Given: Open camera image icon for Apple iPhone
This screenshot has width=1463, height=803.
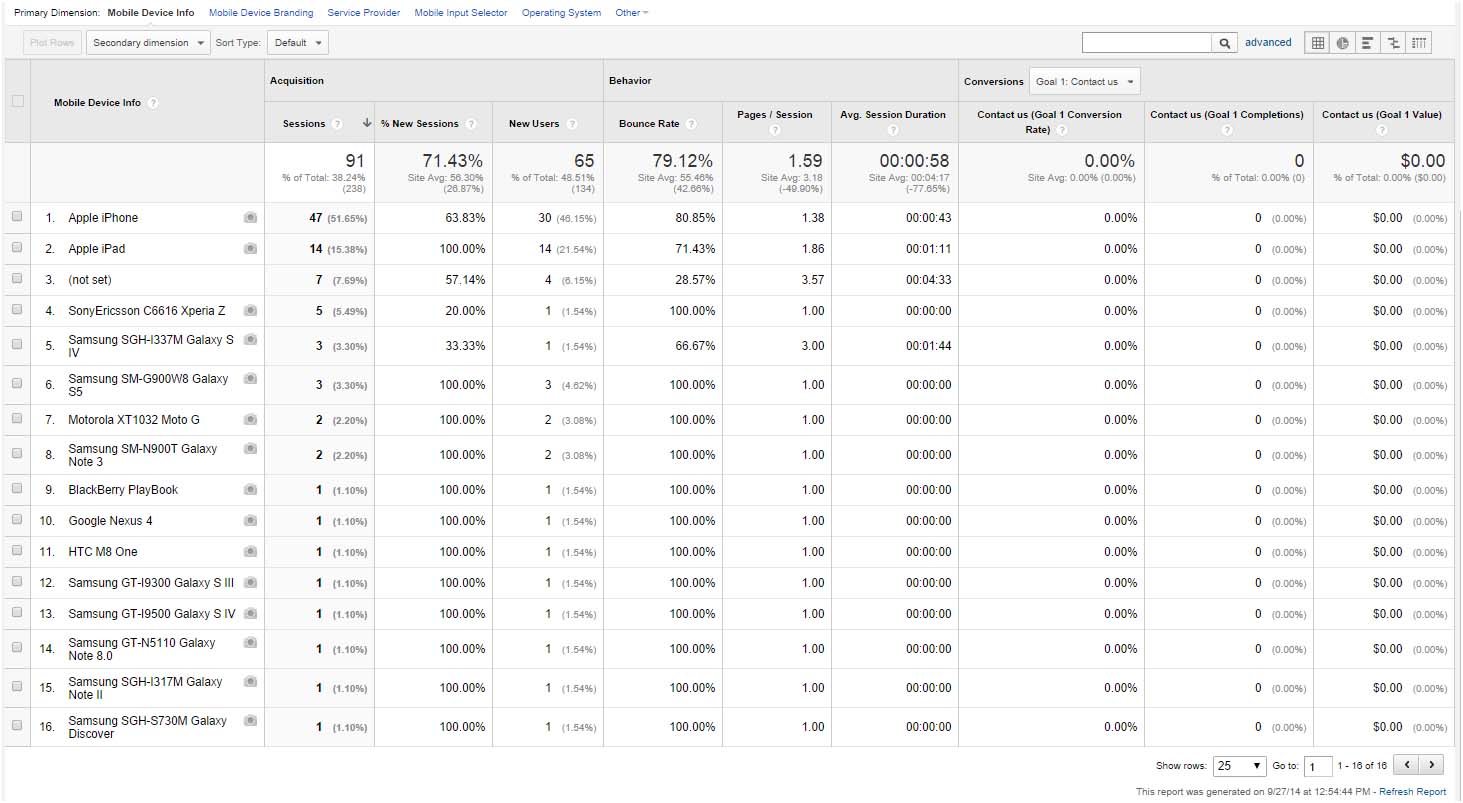Looking at the screenshot, I should [250, 218].
